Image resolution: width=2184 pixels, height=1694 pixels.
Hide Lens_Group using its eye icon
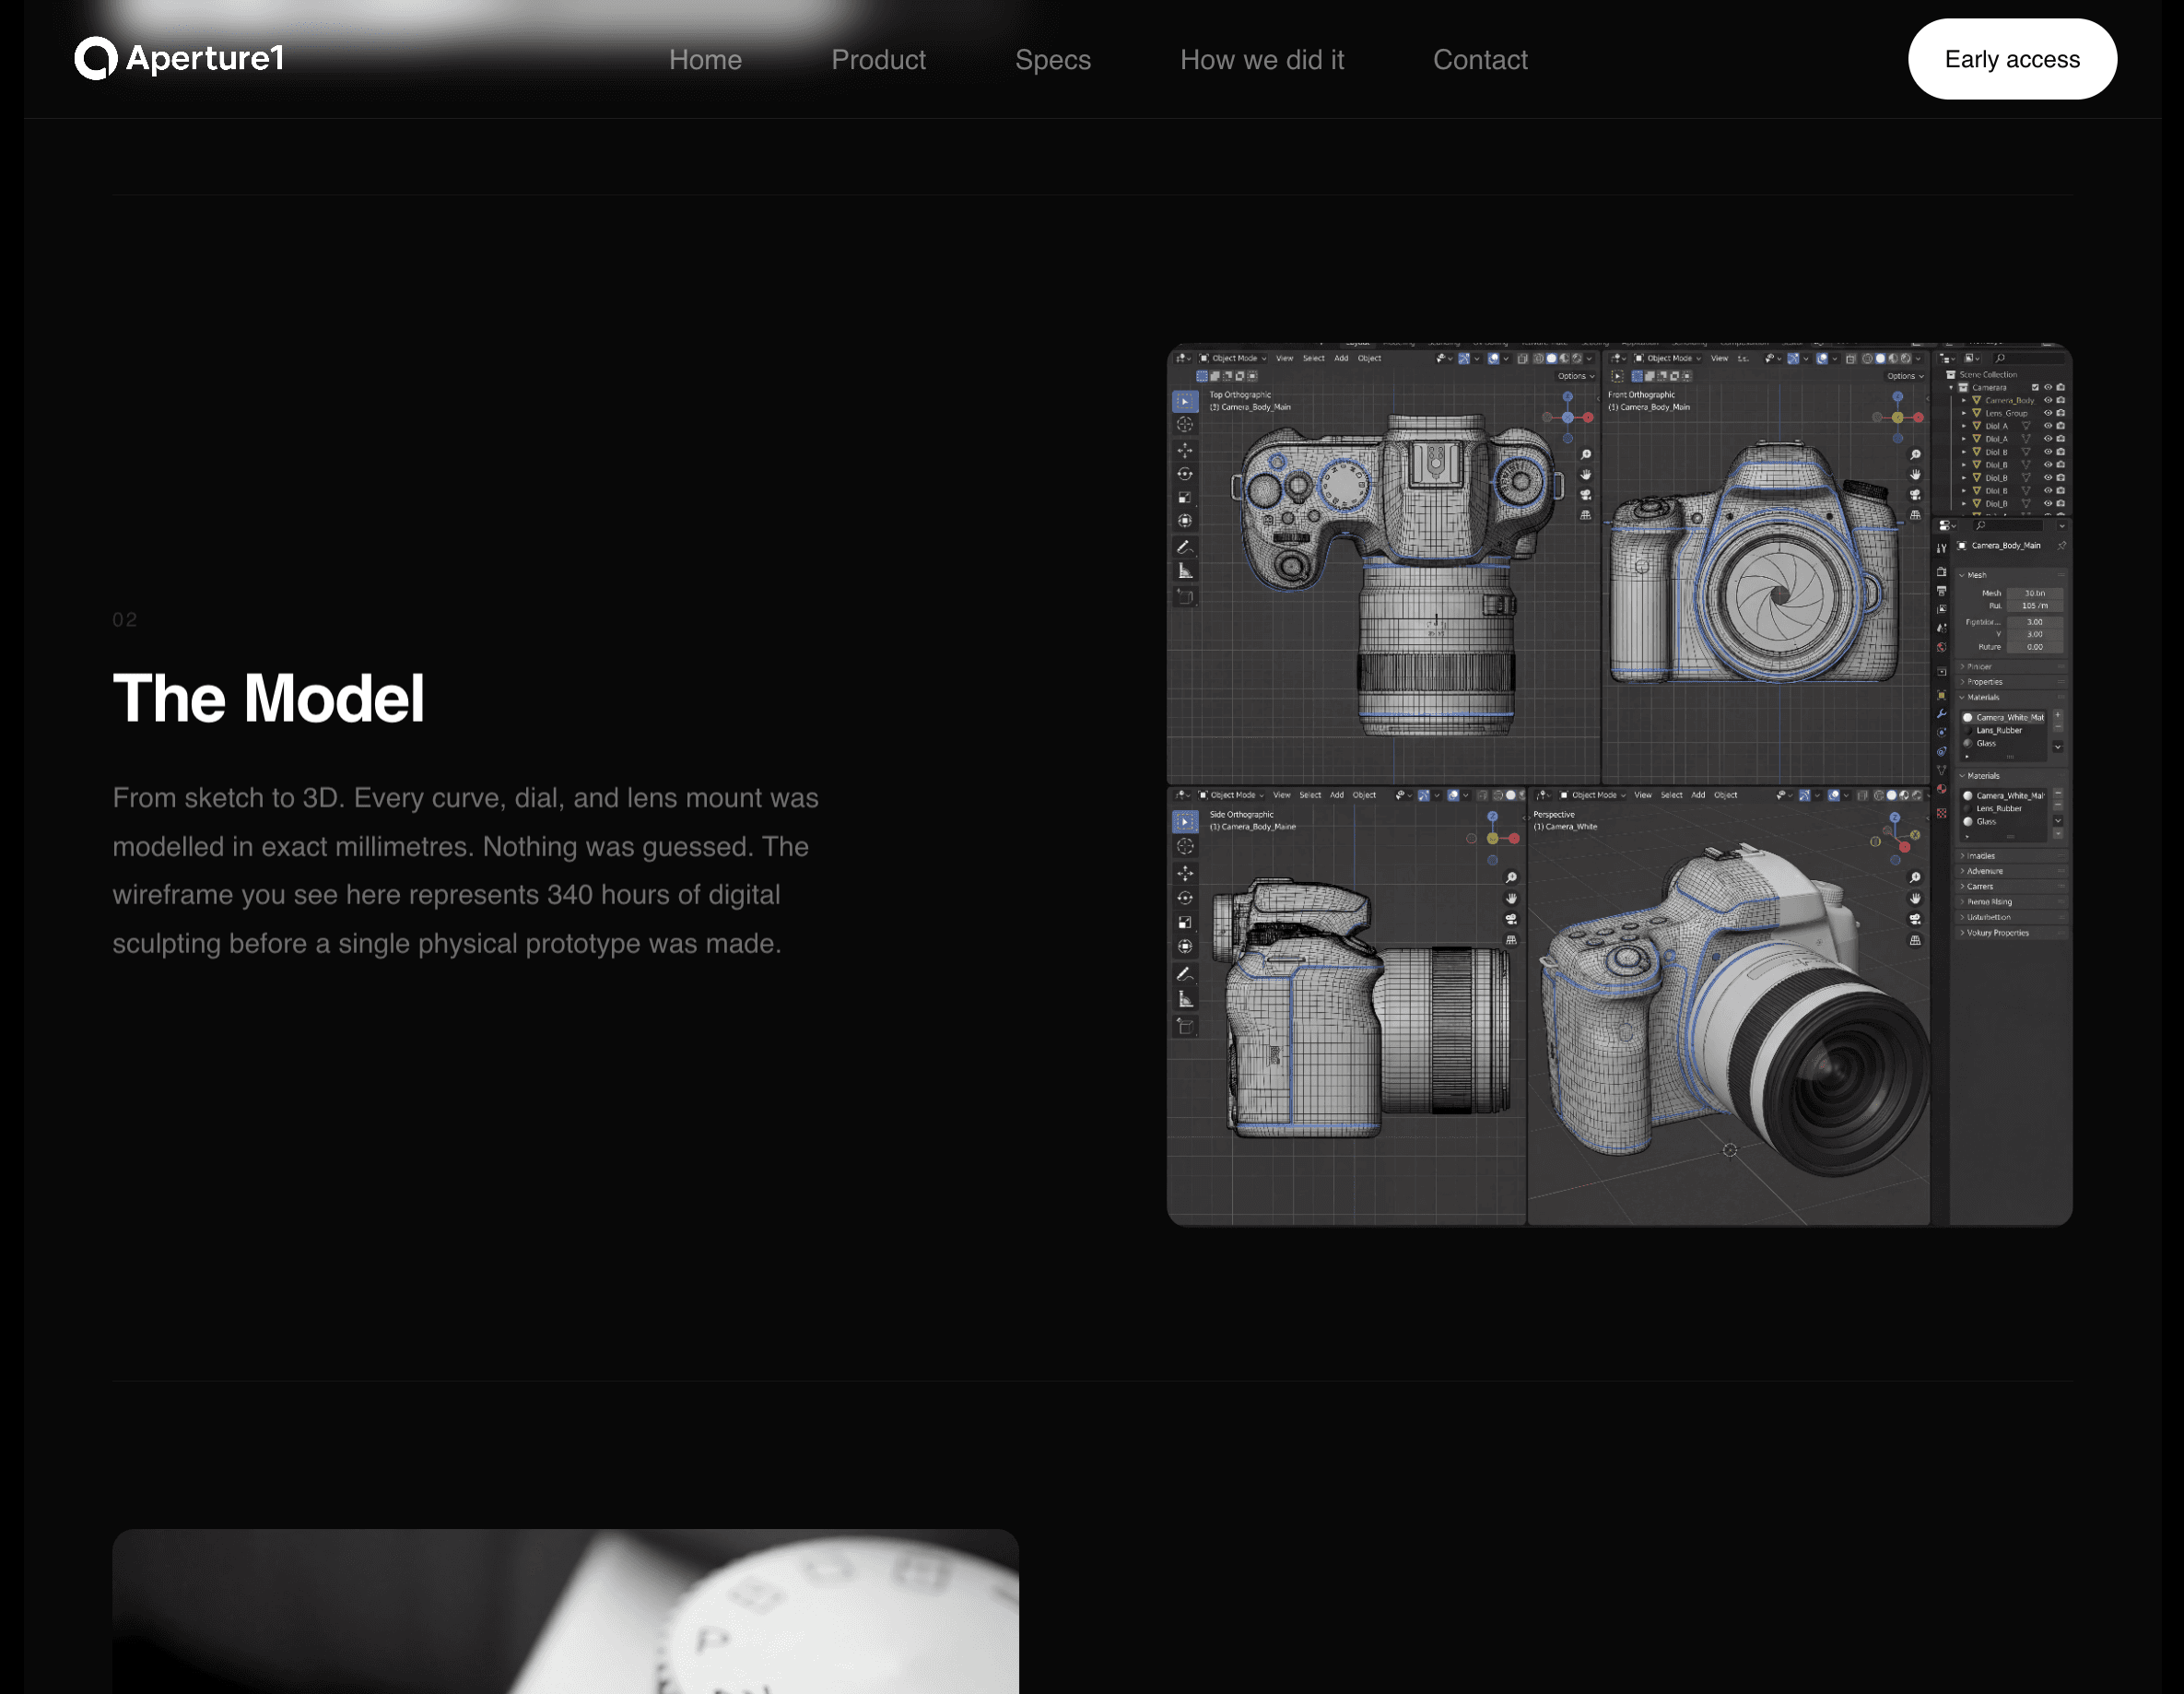click(x=2047, y=413)
